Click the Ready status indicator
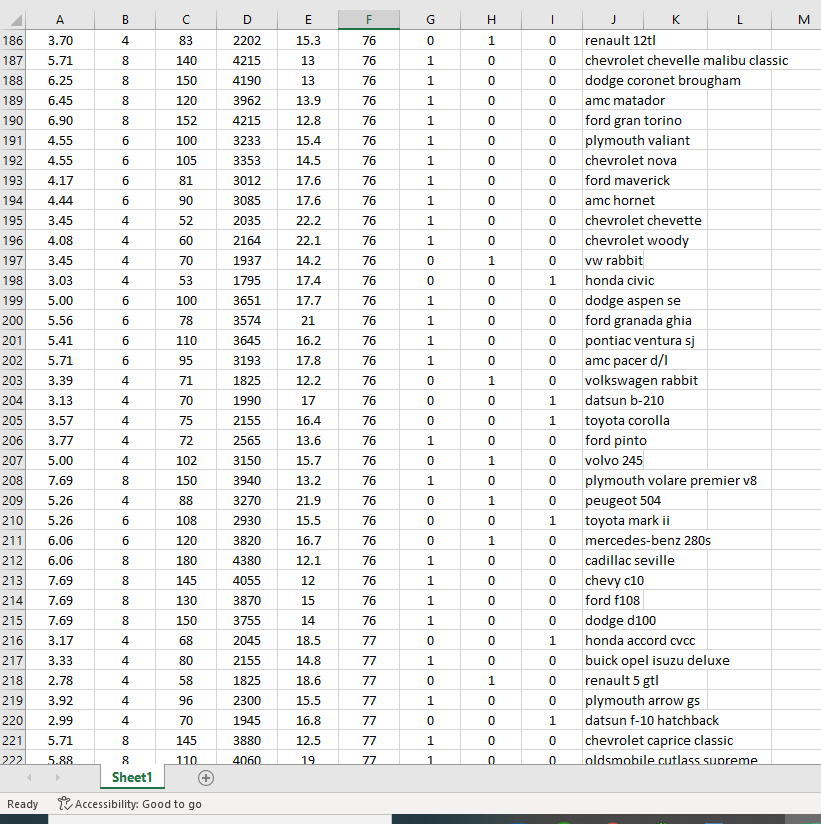This screenshot has width=821, height=824. click(22, 803)
